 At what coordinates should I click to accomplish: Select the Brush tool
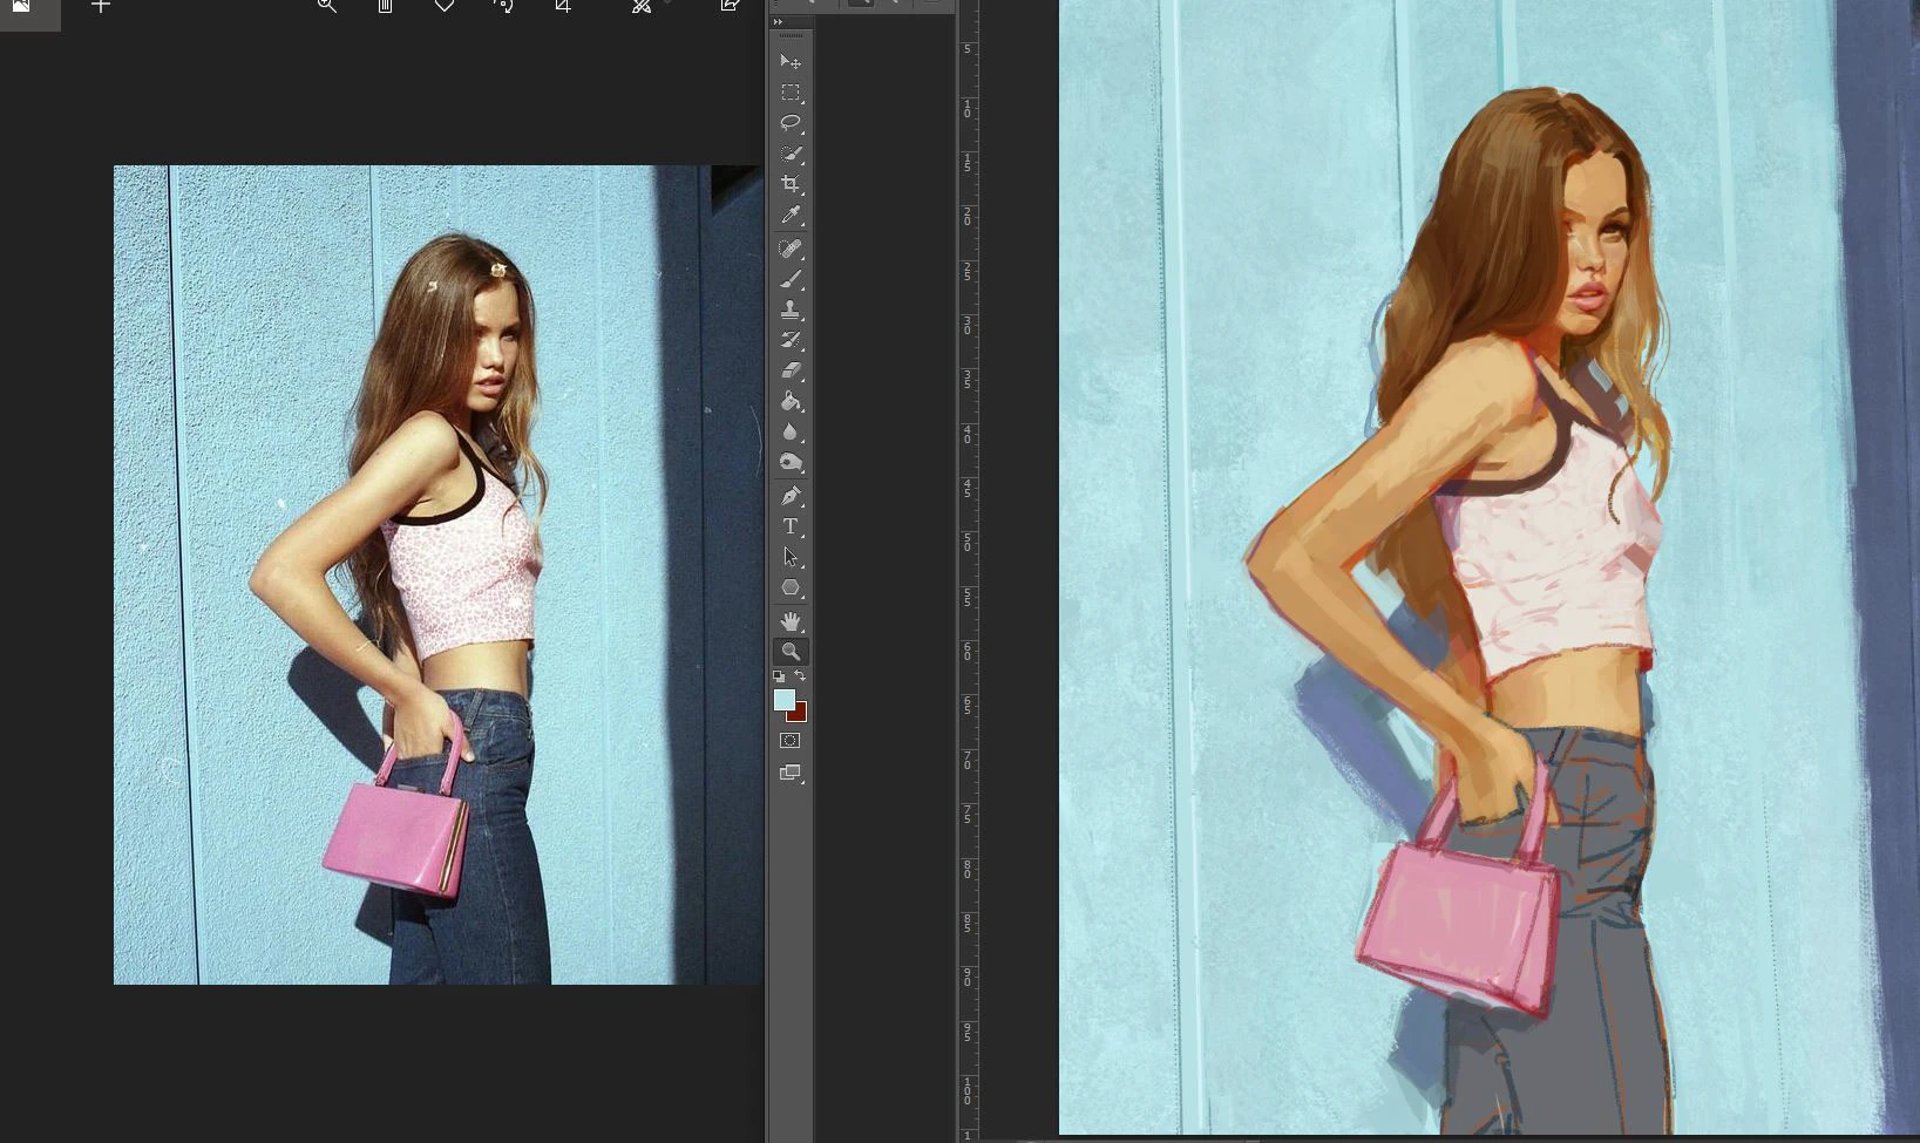(x=789, y=279)
